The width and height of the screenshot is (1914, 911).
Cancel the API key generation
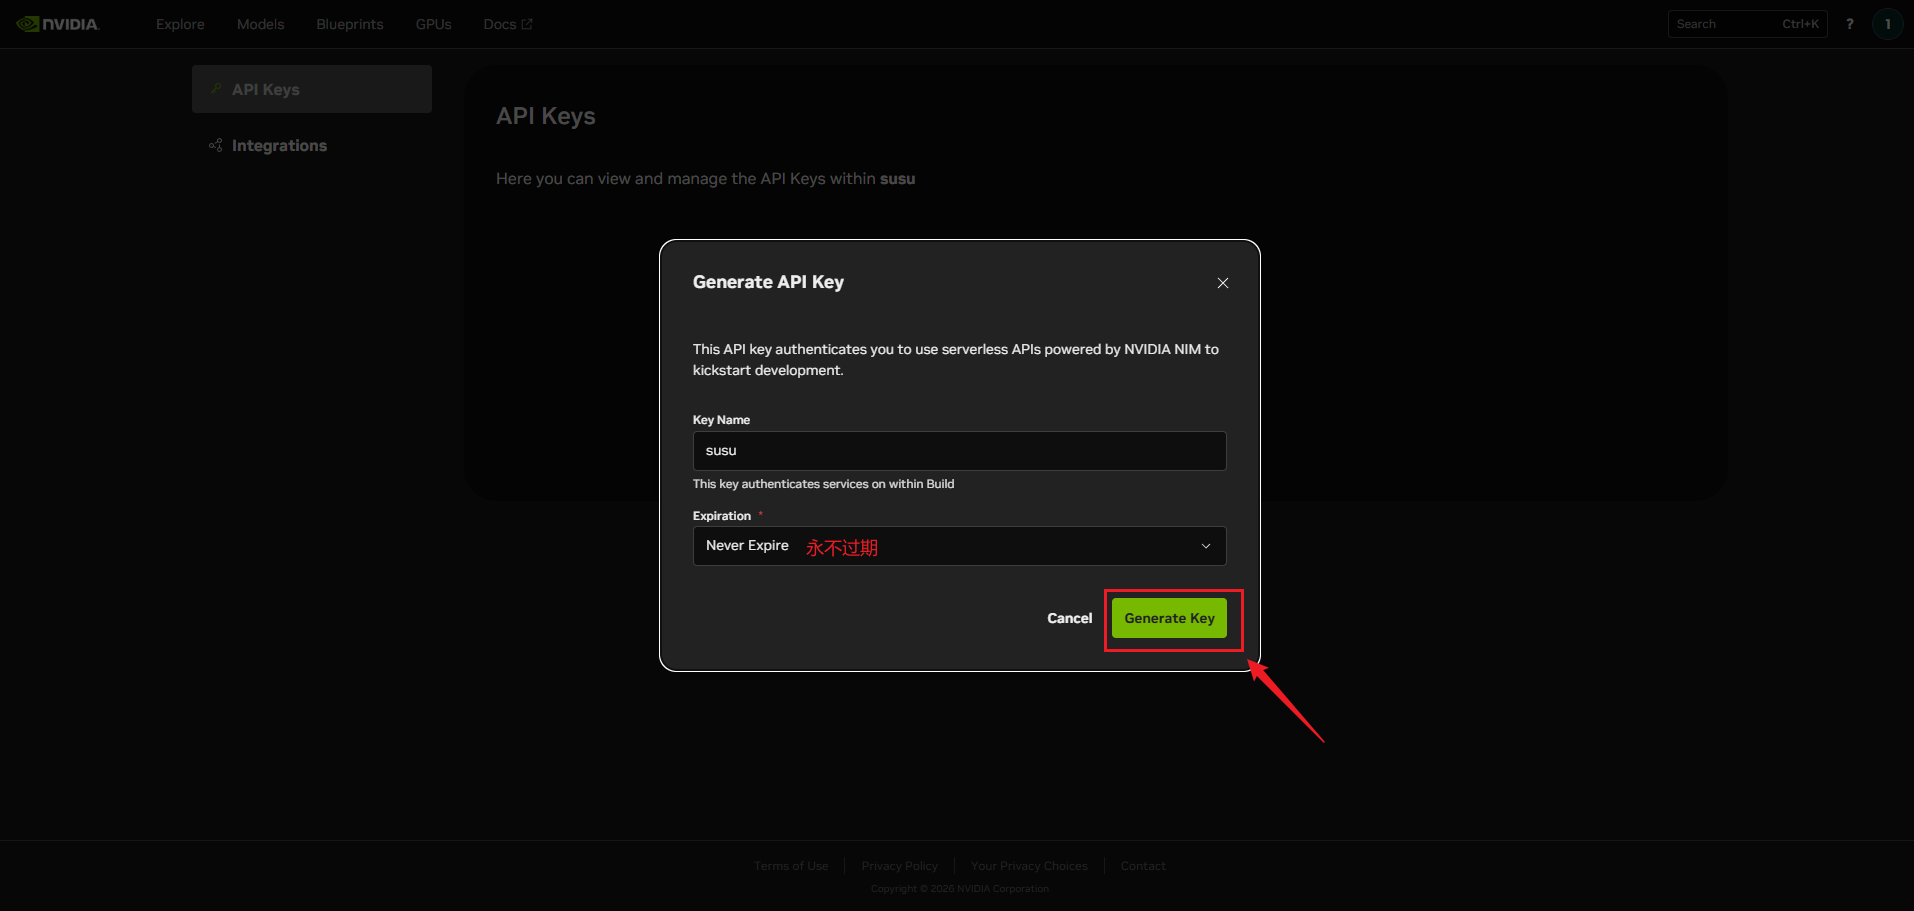(x=1069, y=618)
